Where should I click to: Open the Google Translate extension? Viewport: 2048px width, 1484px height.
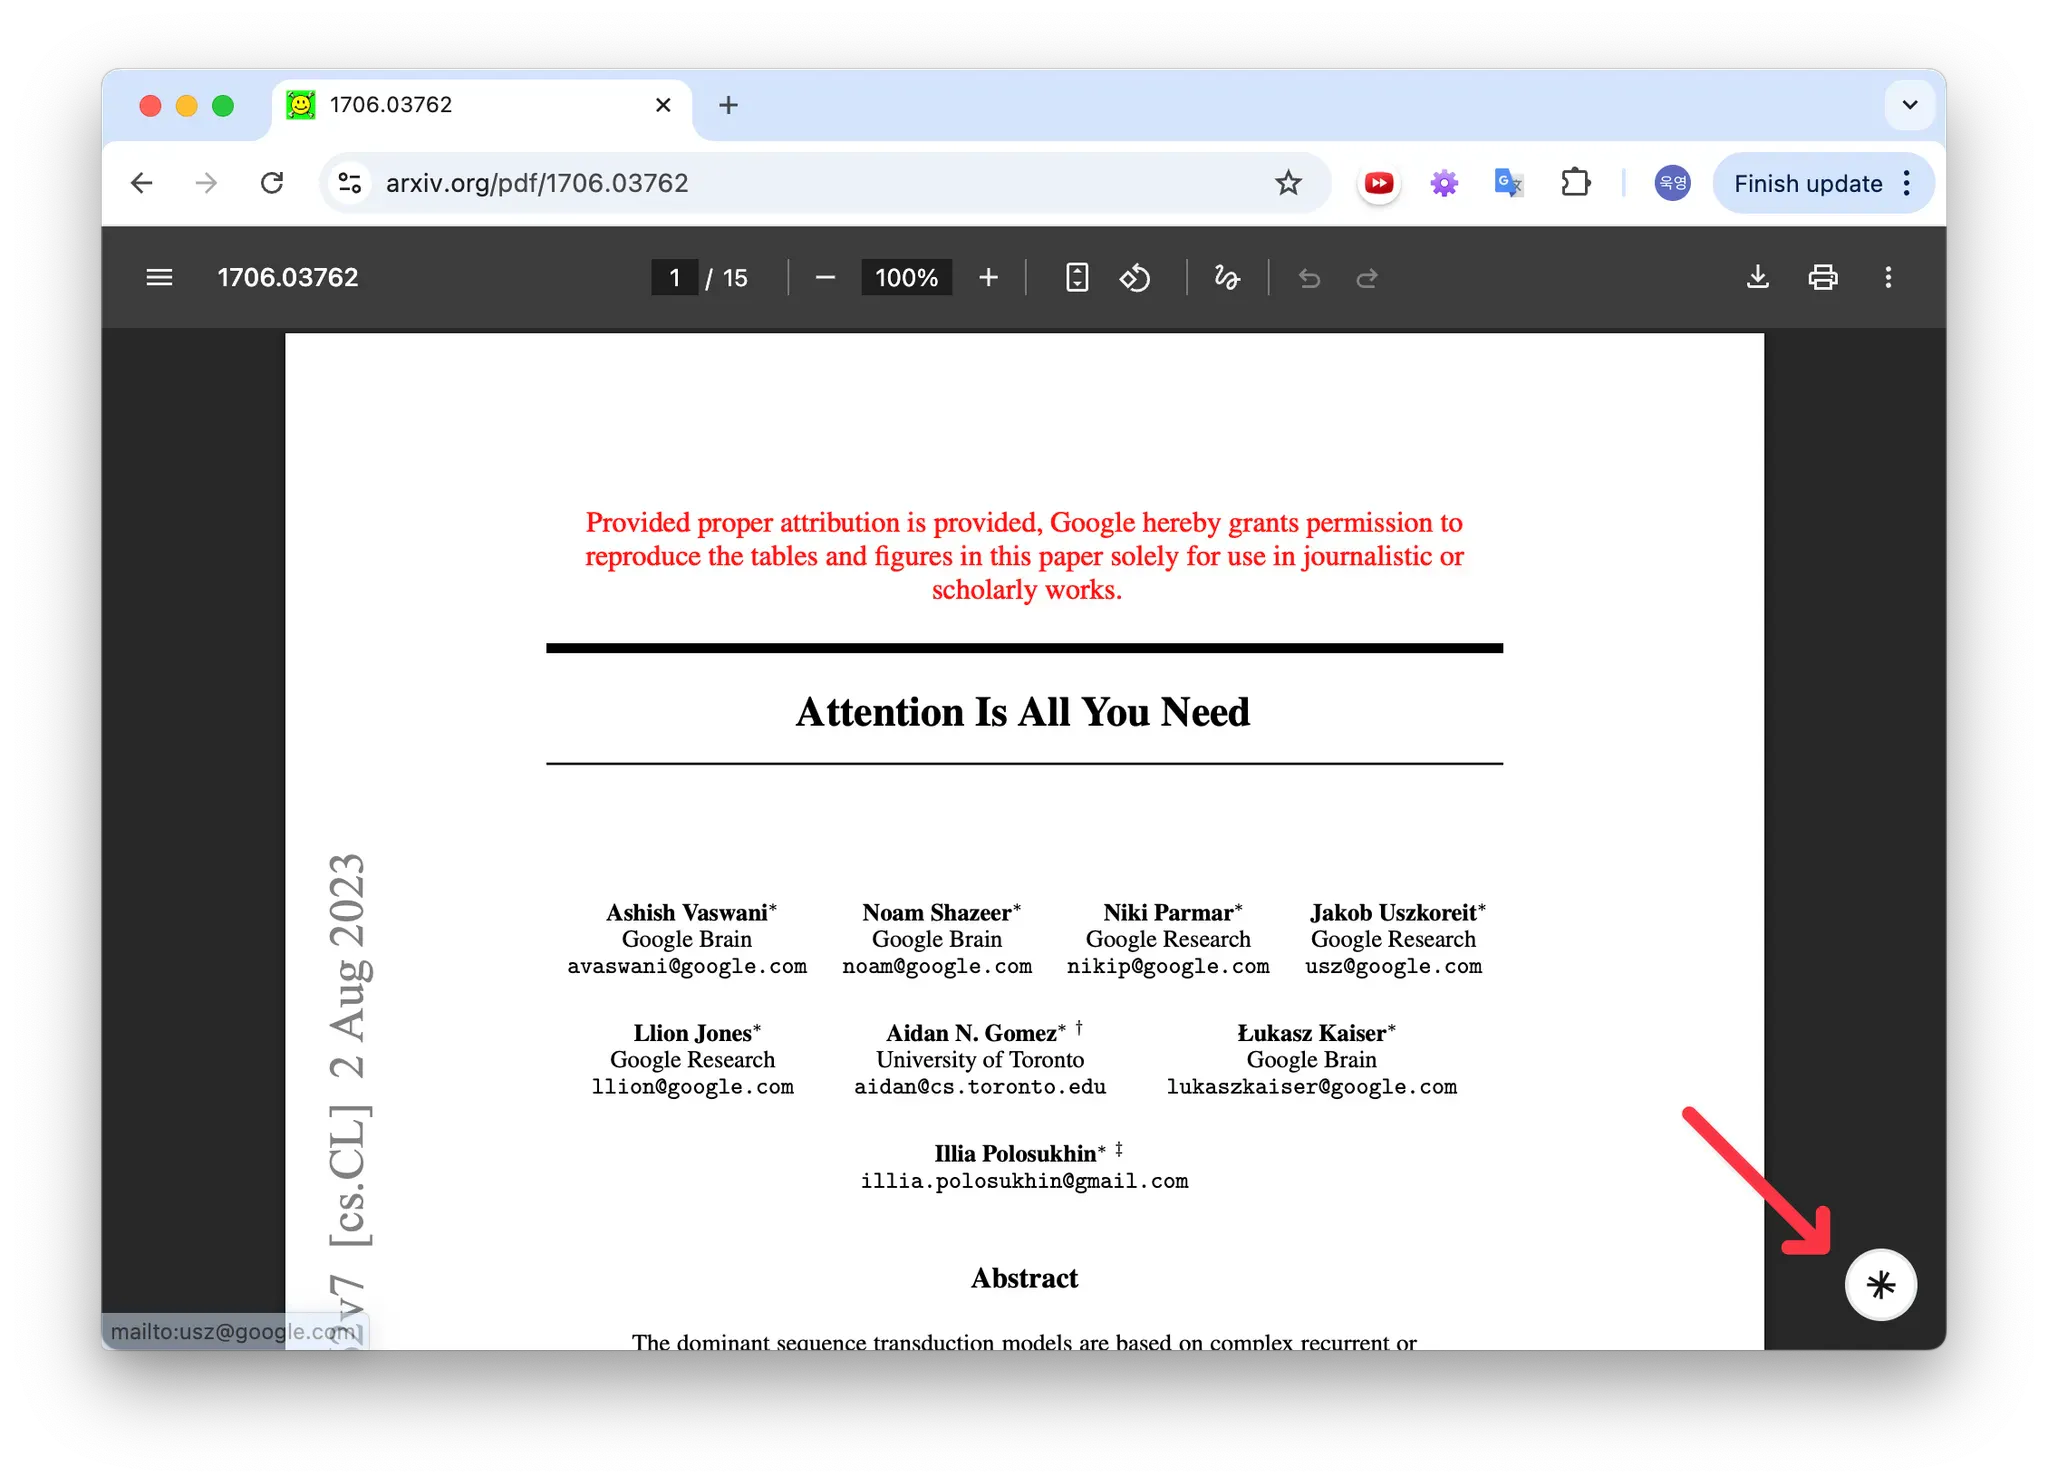tap(1507, 182)
